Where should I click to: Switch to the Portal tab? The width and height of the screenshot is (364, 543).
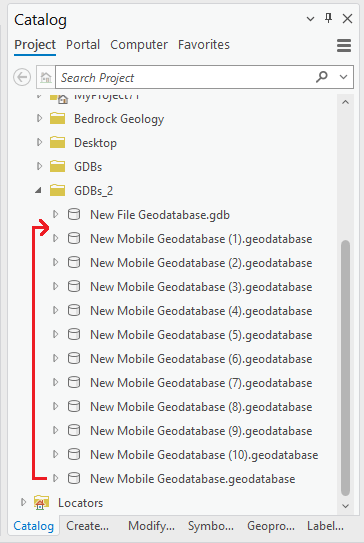coord(83,45)
